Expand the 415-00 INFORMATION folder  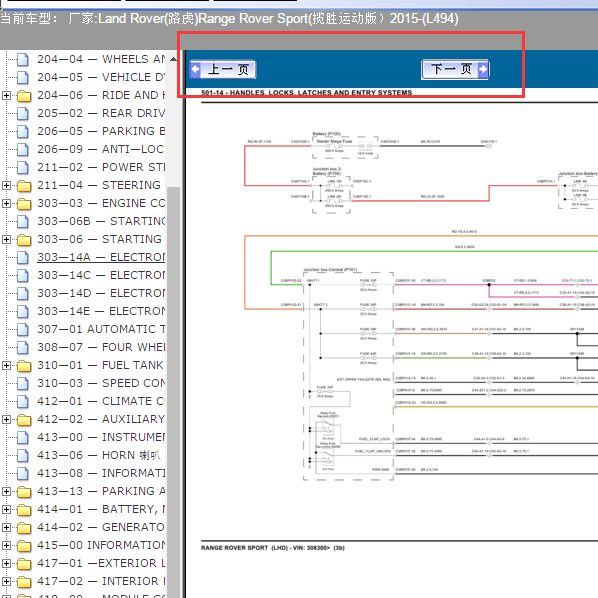coord(6,545)
